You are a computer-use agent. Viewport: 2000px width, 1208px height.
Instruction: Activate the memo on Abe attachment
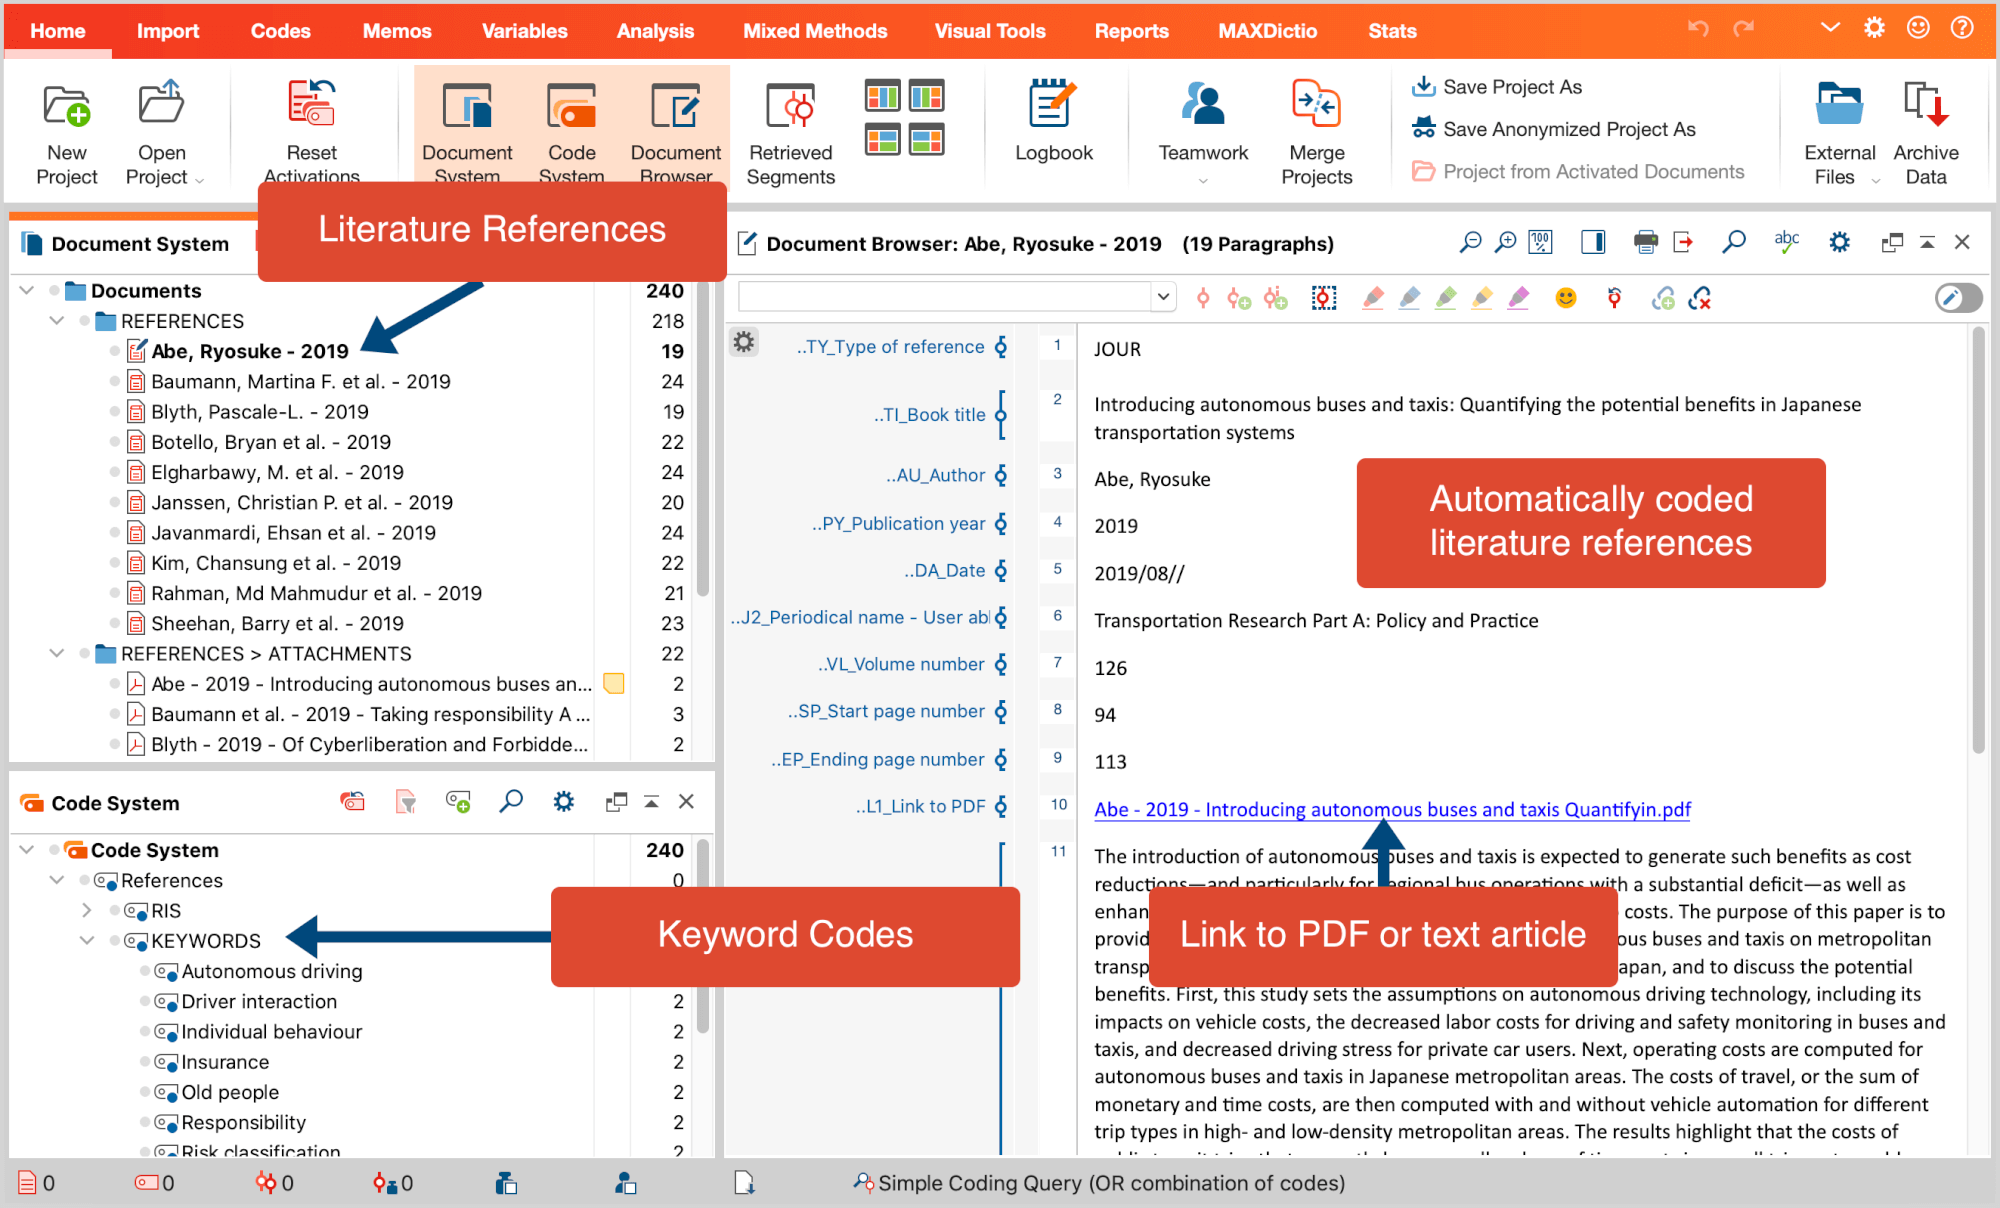click(x=614, y=684)
